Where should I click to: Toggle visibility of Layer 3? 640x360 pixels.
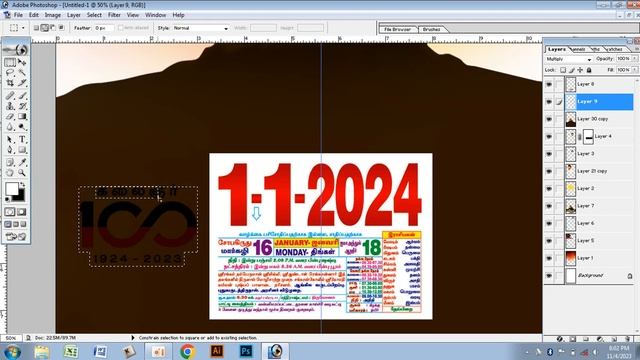click(x=549, y=154)
